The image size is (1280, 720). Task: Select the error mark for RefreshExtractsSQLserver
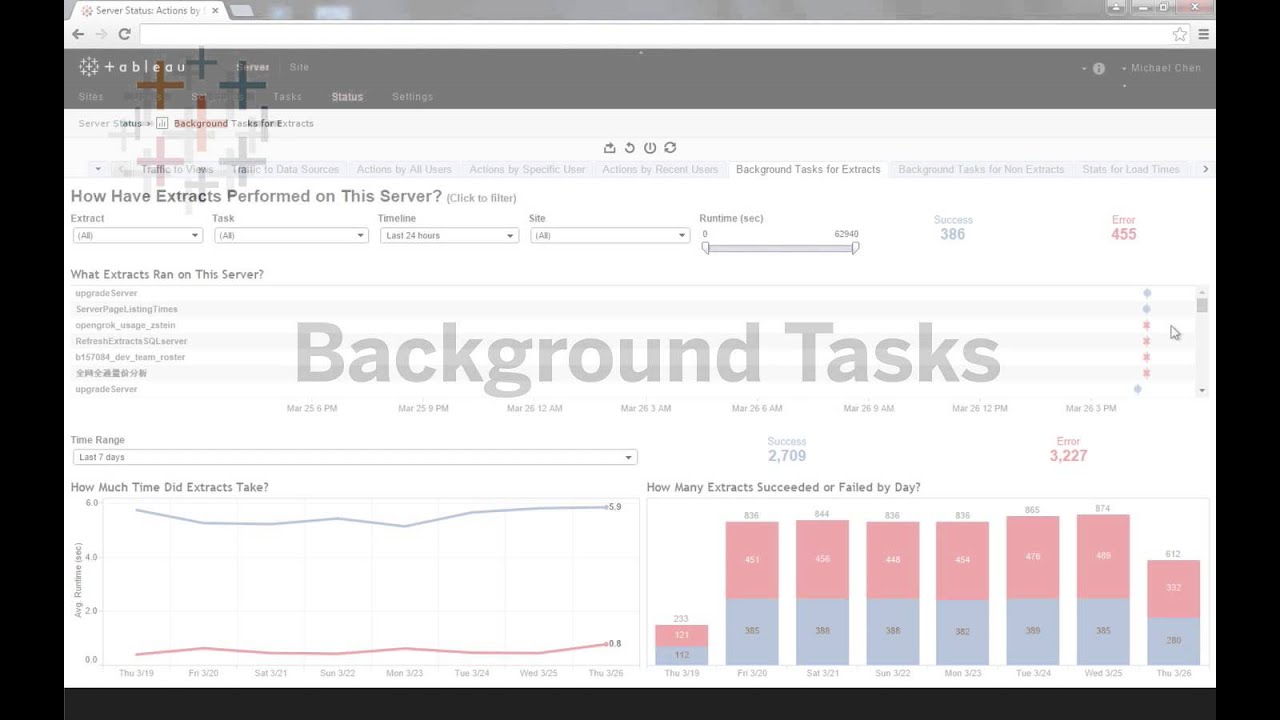click(x=1146, y=341)
